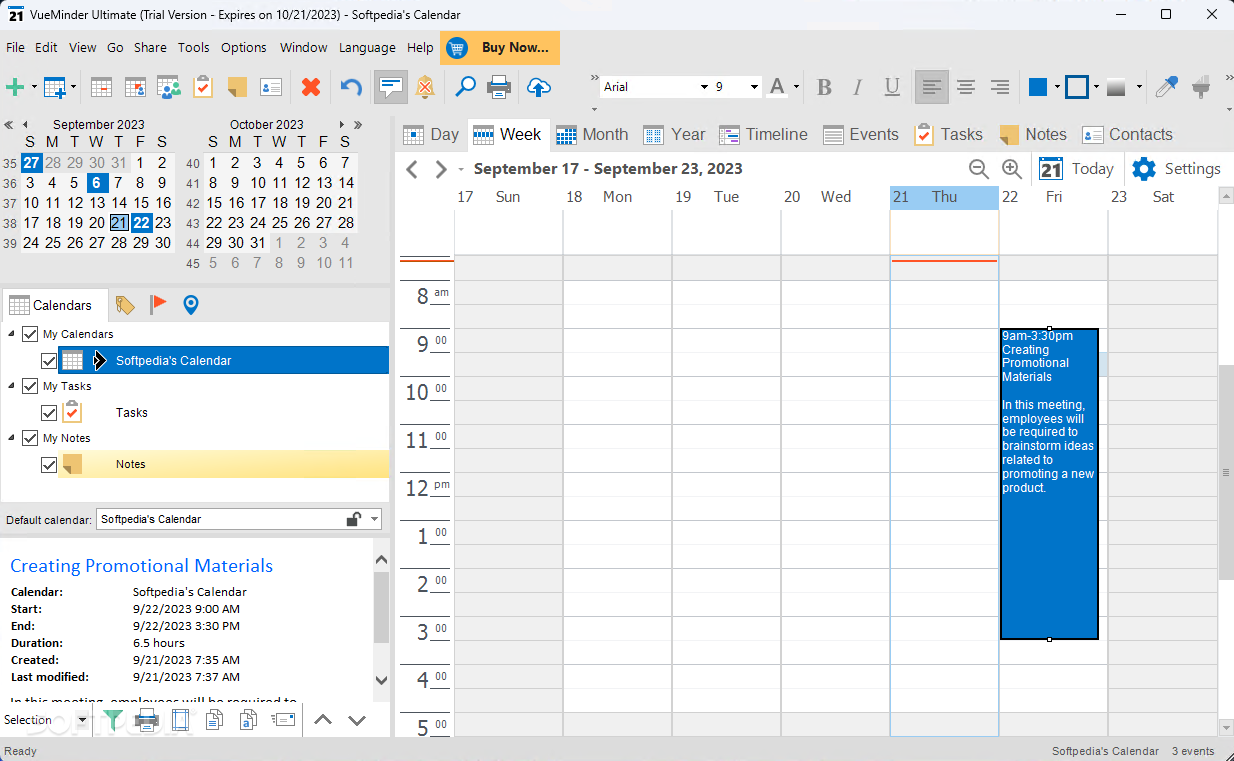This screenshot has width=1234, height=761.
Task: Click the align center icon
Action: click(966, 87)
